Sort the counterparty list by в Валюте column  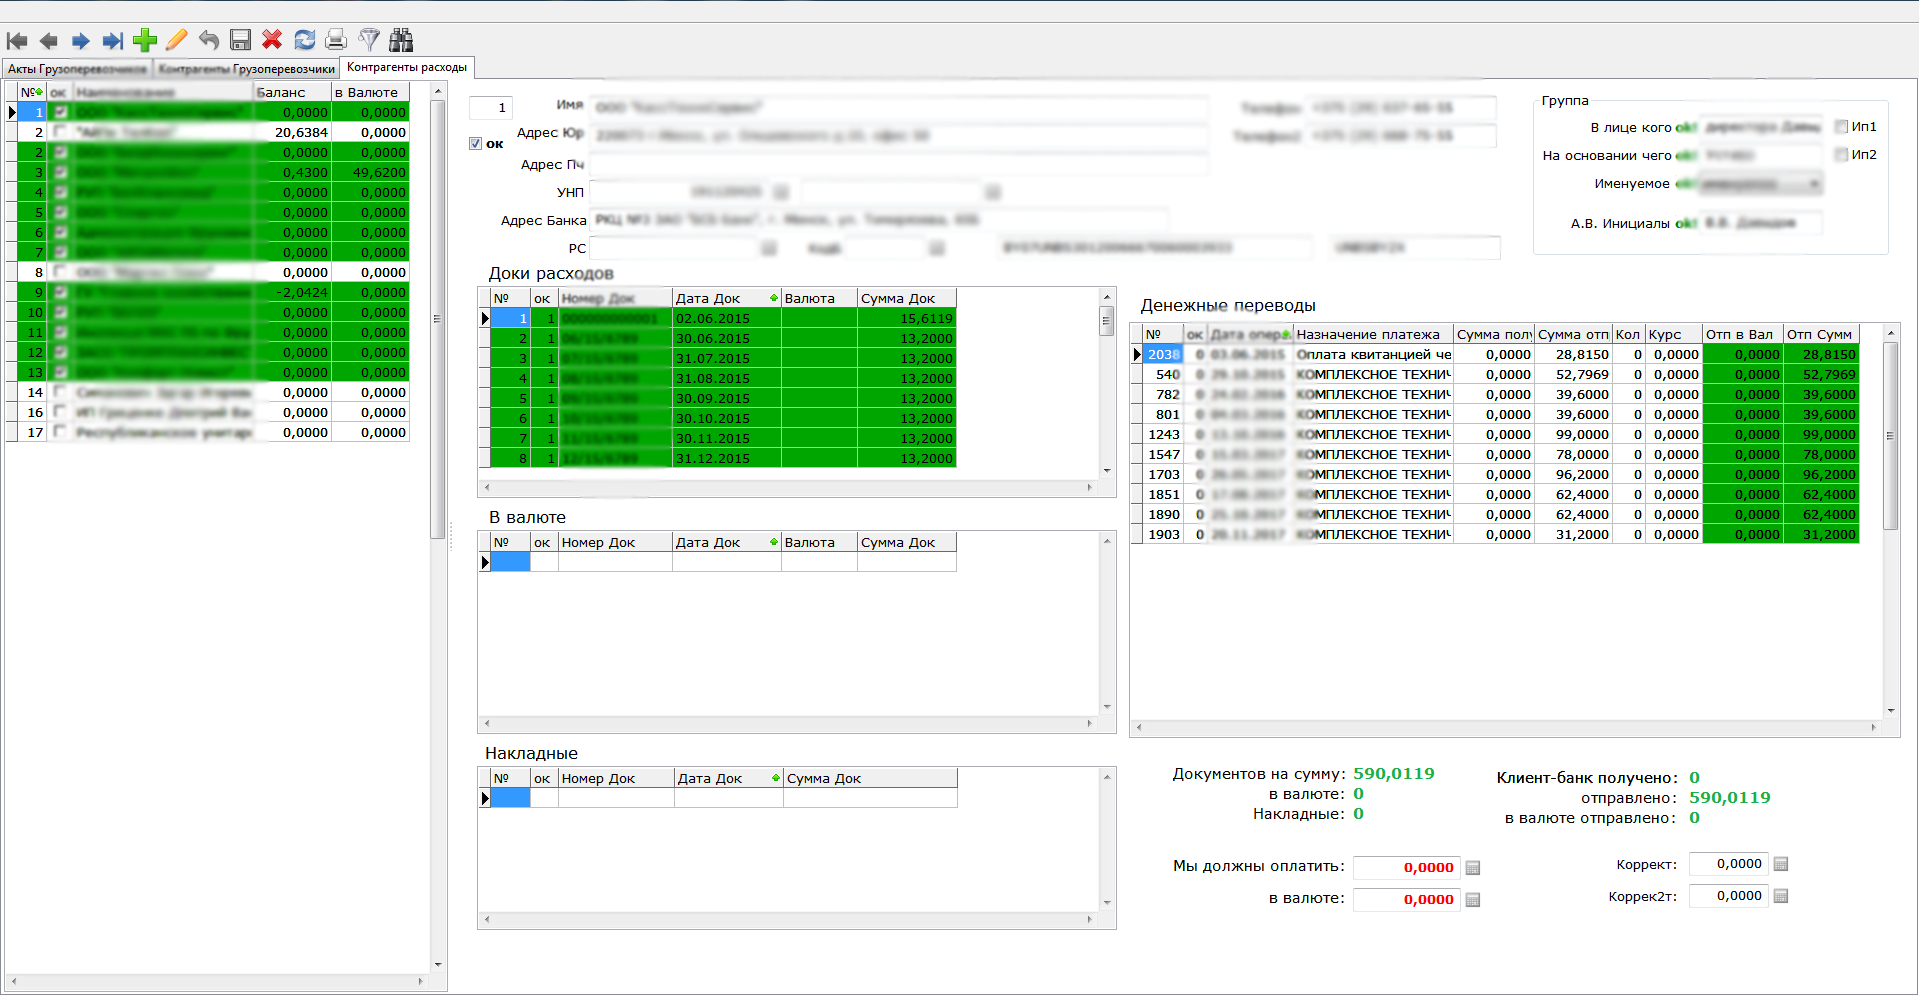370,92
